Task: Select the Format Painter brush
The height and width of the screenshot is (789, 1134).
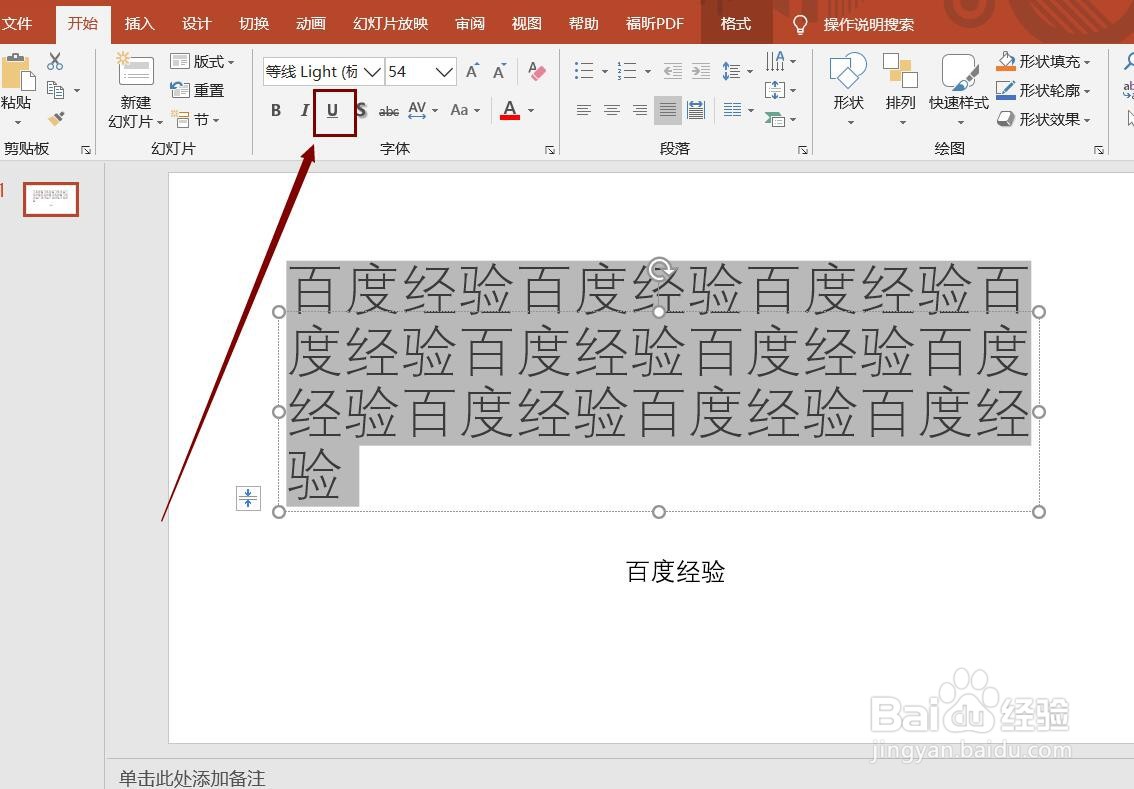Action: 56,118
